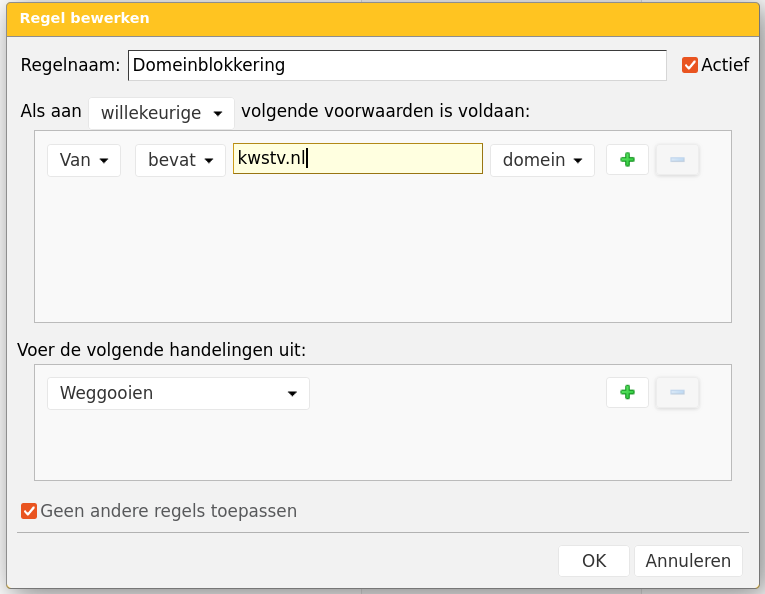This screenshot has height=594, width=765.
Task: Click the Voer de volgende handelingen uit label
Action: click(162, 350)
